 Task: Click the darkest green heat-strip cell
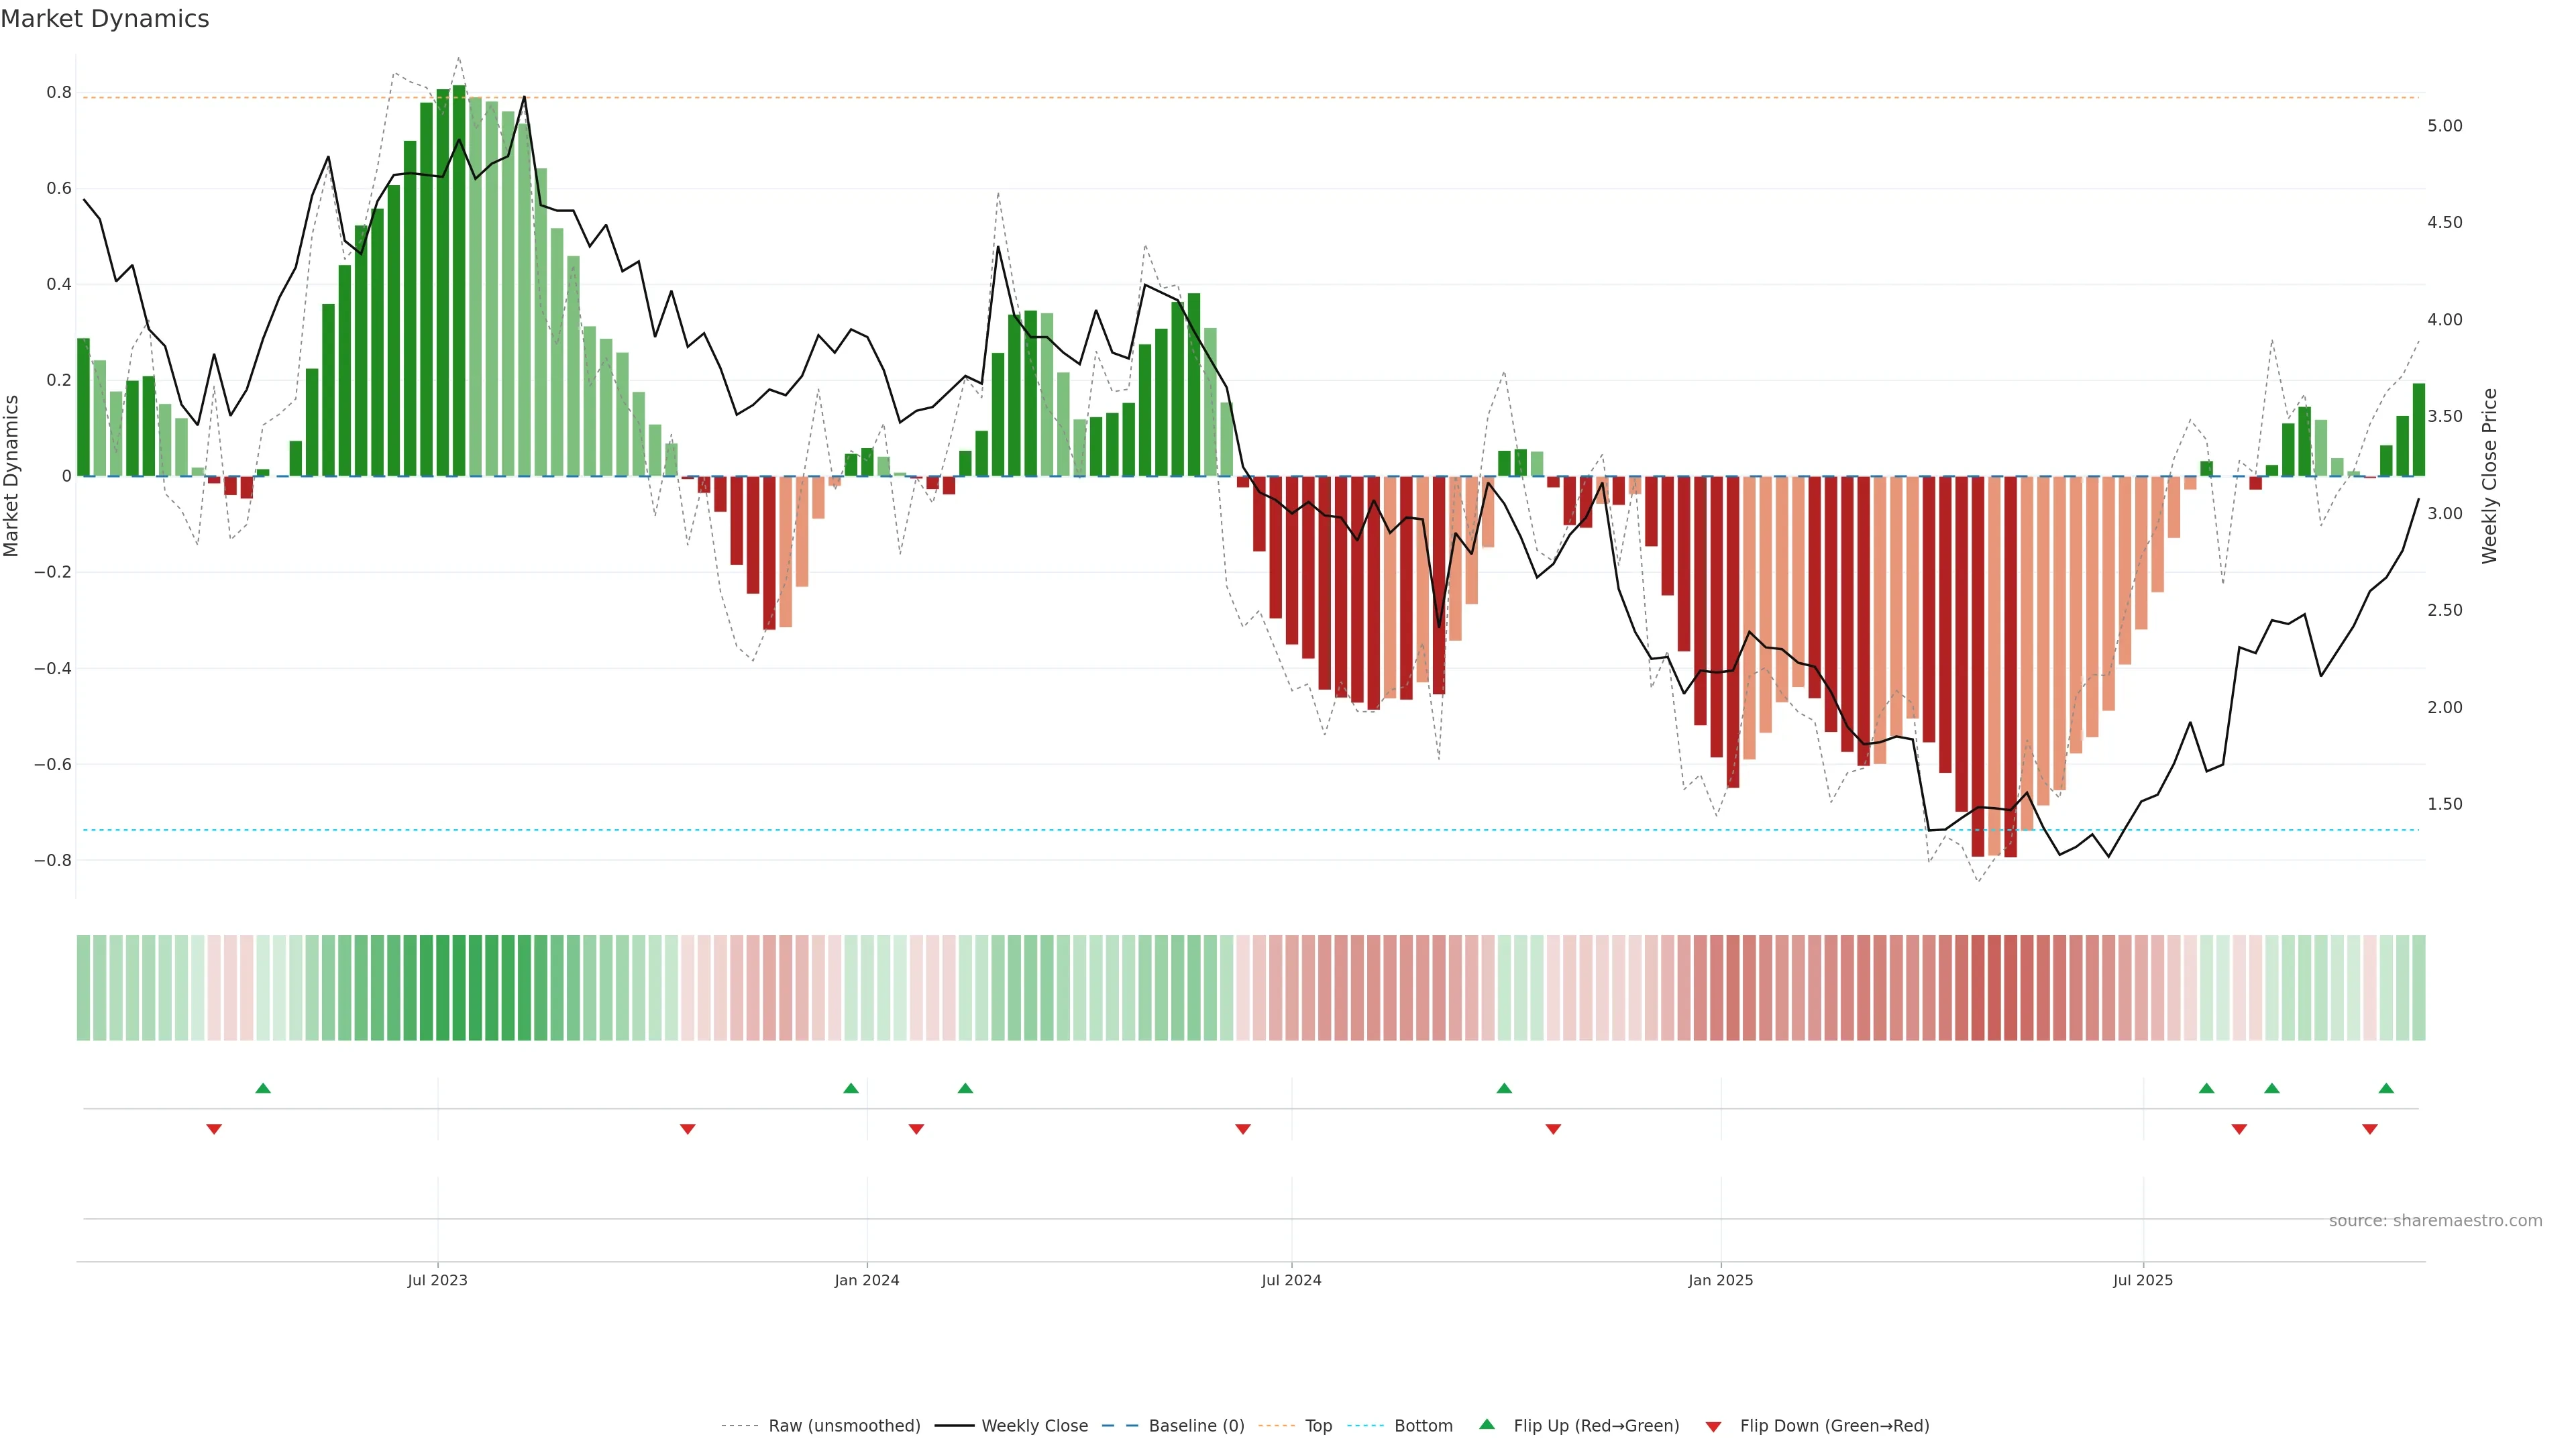(459, 988)
